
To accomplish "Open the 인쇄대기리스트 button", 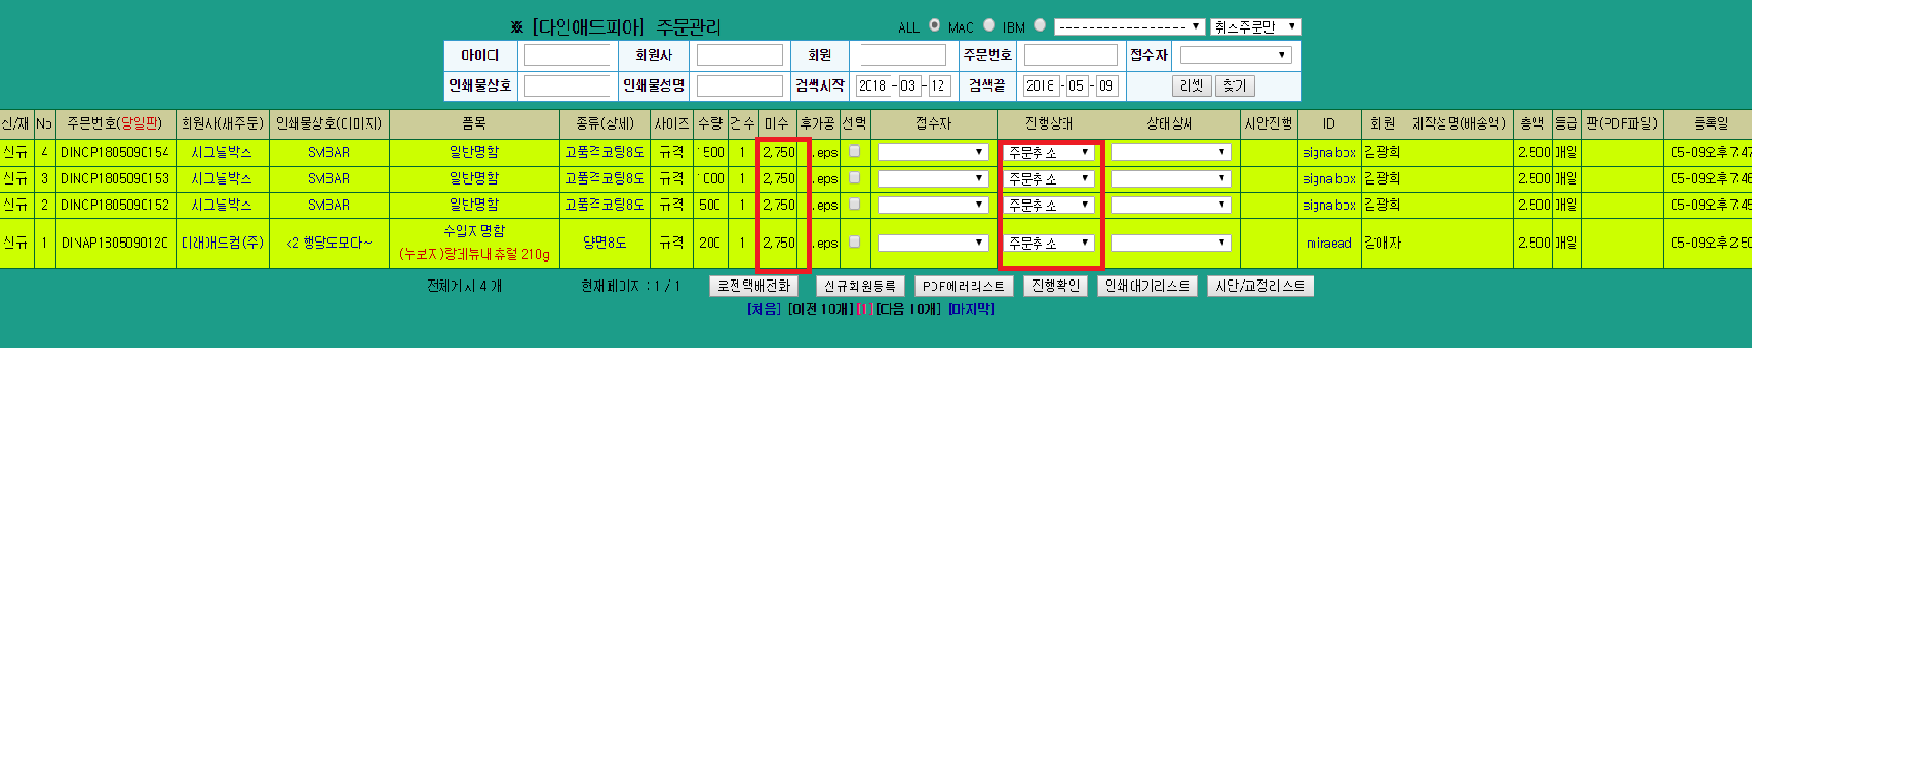I will tap(1147, 286).
